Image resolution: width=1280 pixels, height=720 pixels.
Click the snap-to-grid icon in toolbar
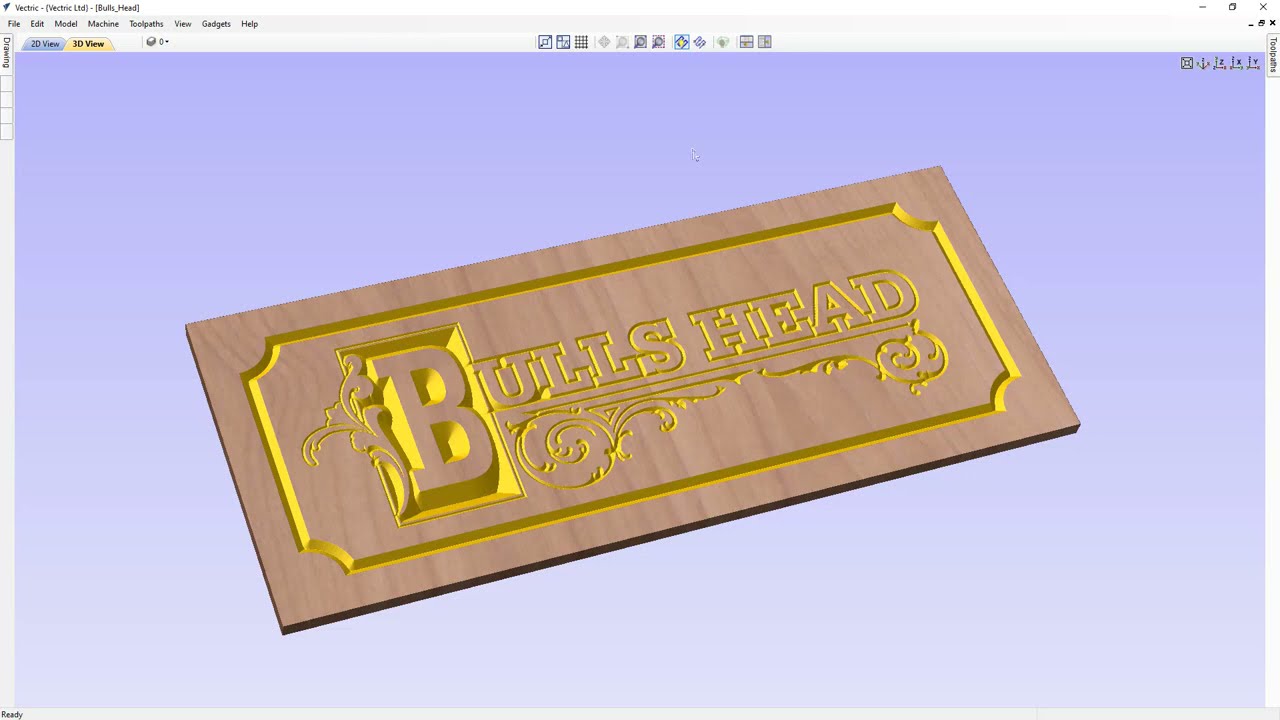pyautogui.click(x=581, y=42)
